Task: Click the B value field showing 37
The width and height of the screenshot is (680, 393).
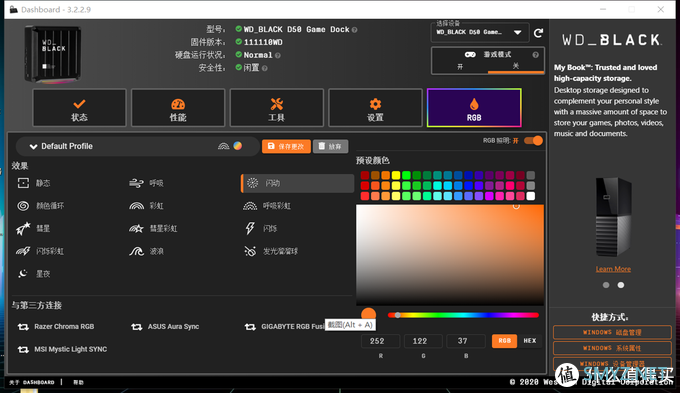Action: pos(466,341)
